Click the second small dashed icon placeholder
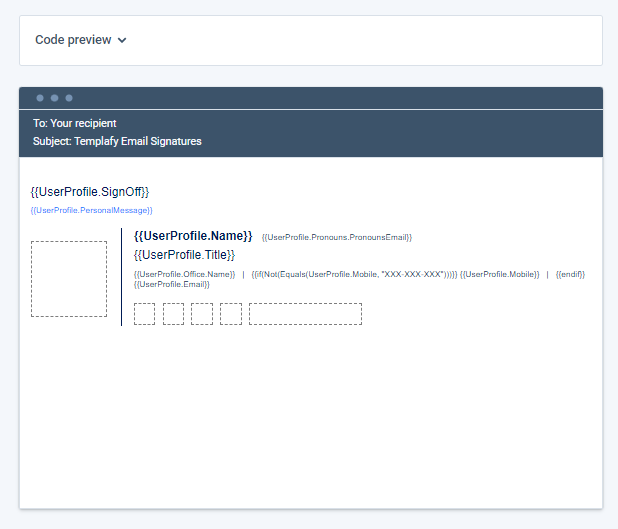 [x=173, y=314]
